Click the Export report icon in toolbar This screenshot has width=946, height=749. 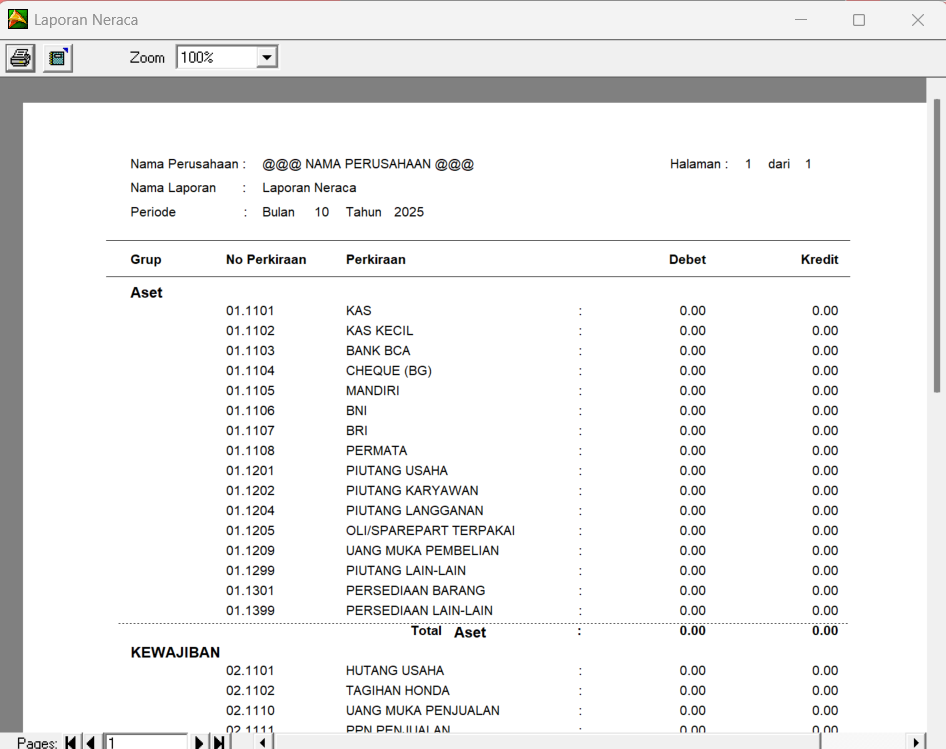(58, 58)
